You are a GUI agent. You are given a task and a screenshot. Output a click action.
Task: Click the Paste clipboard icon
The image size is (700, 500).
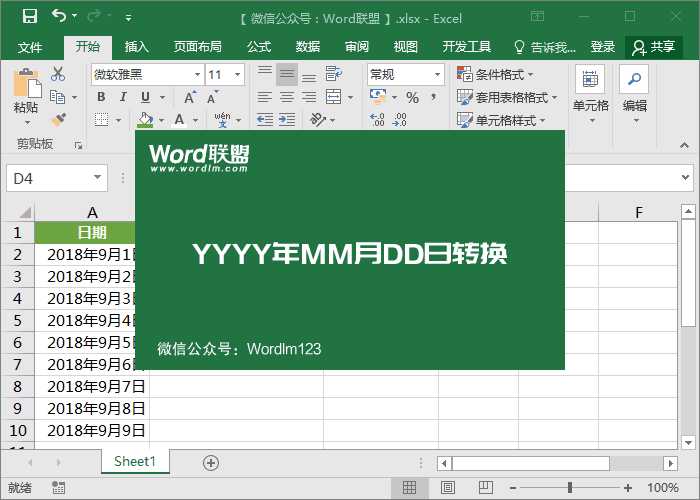pyautogui.click(x=26, y=85)
